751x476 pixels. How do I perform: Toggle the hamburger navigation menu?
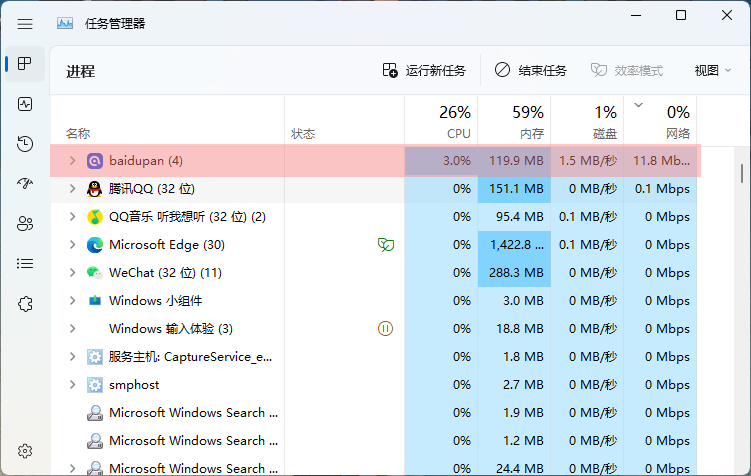click(25, 23)
